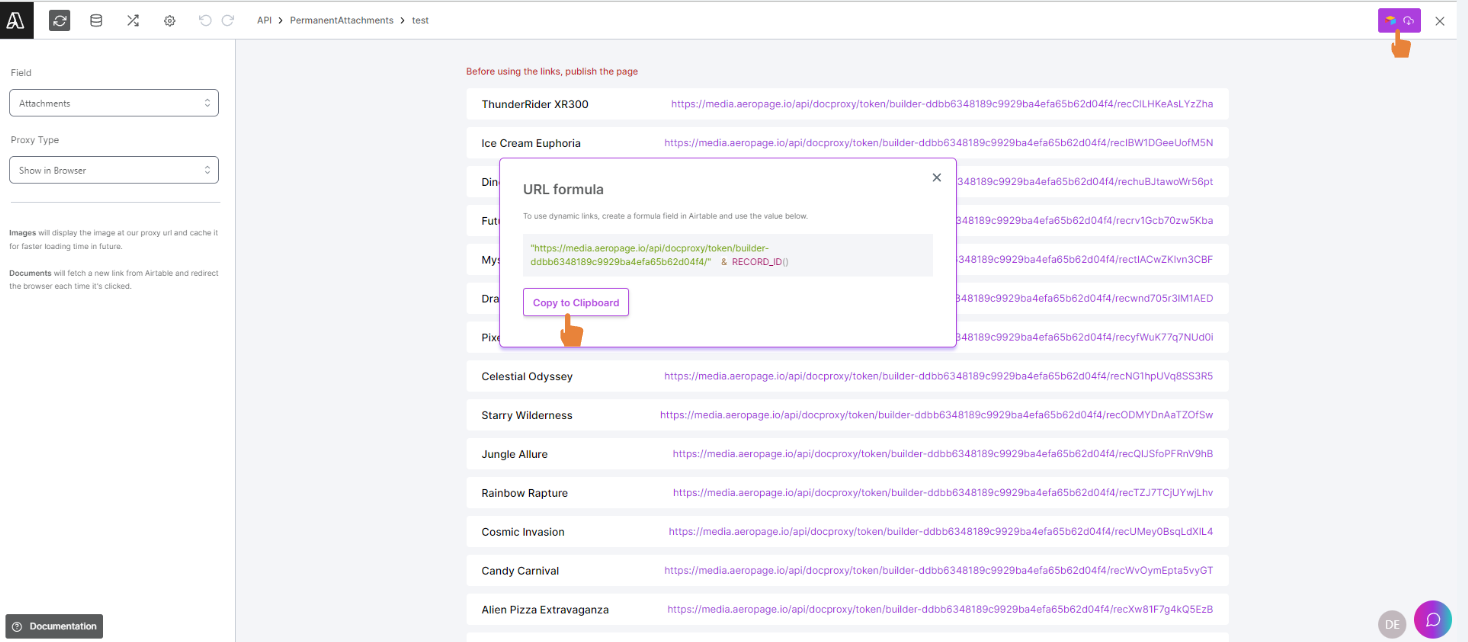Open the Candy Carnival link
1468x642 pixels.
[939, 571]
